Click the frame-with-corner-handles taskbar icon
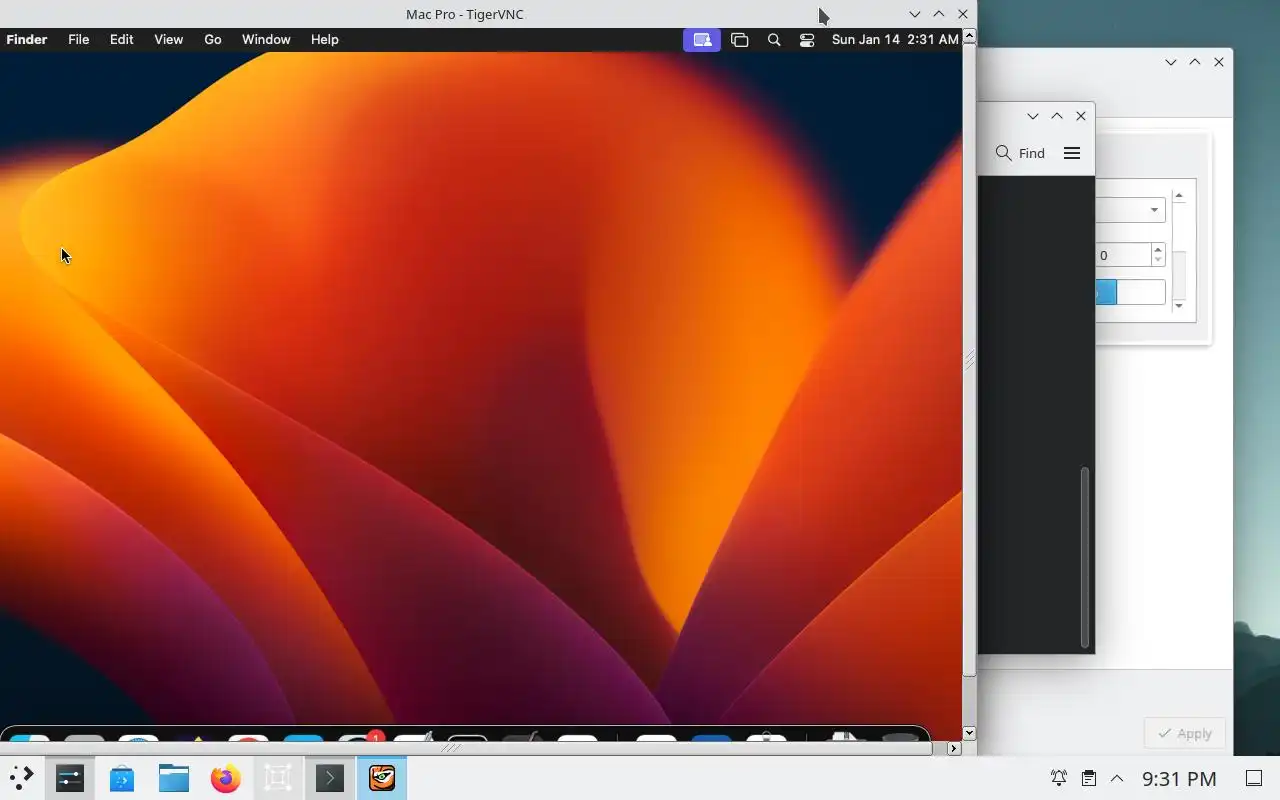 pos(278,778)
